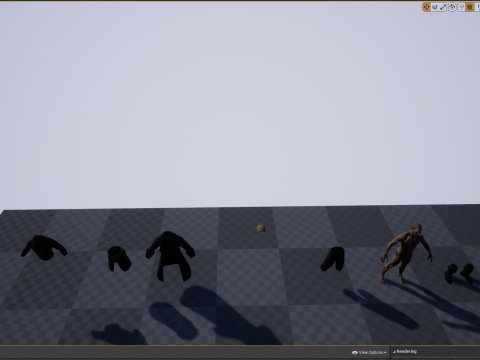480x360 pixels.
Task: Select the translate (move) gizmo mode
Action: [426, 7]
